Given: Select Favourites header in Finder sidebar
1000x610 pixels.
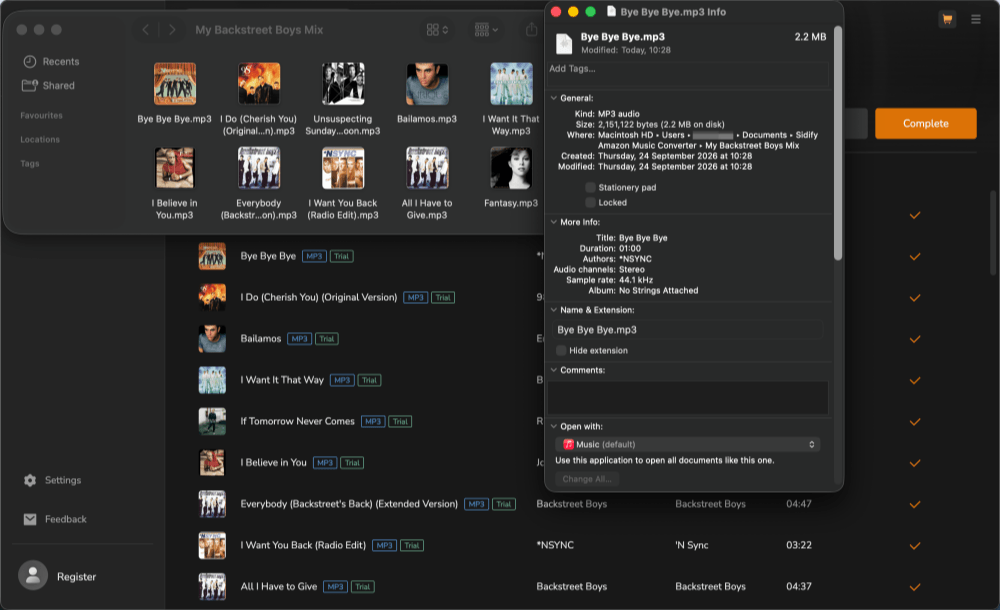Looking at the screenshot, I should (x=41, y=115).
